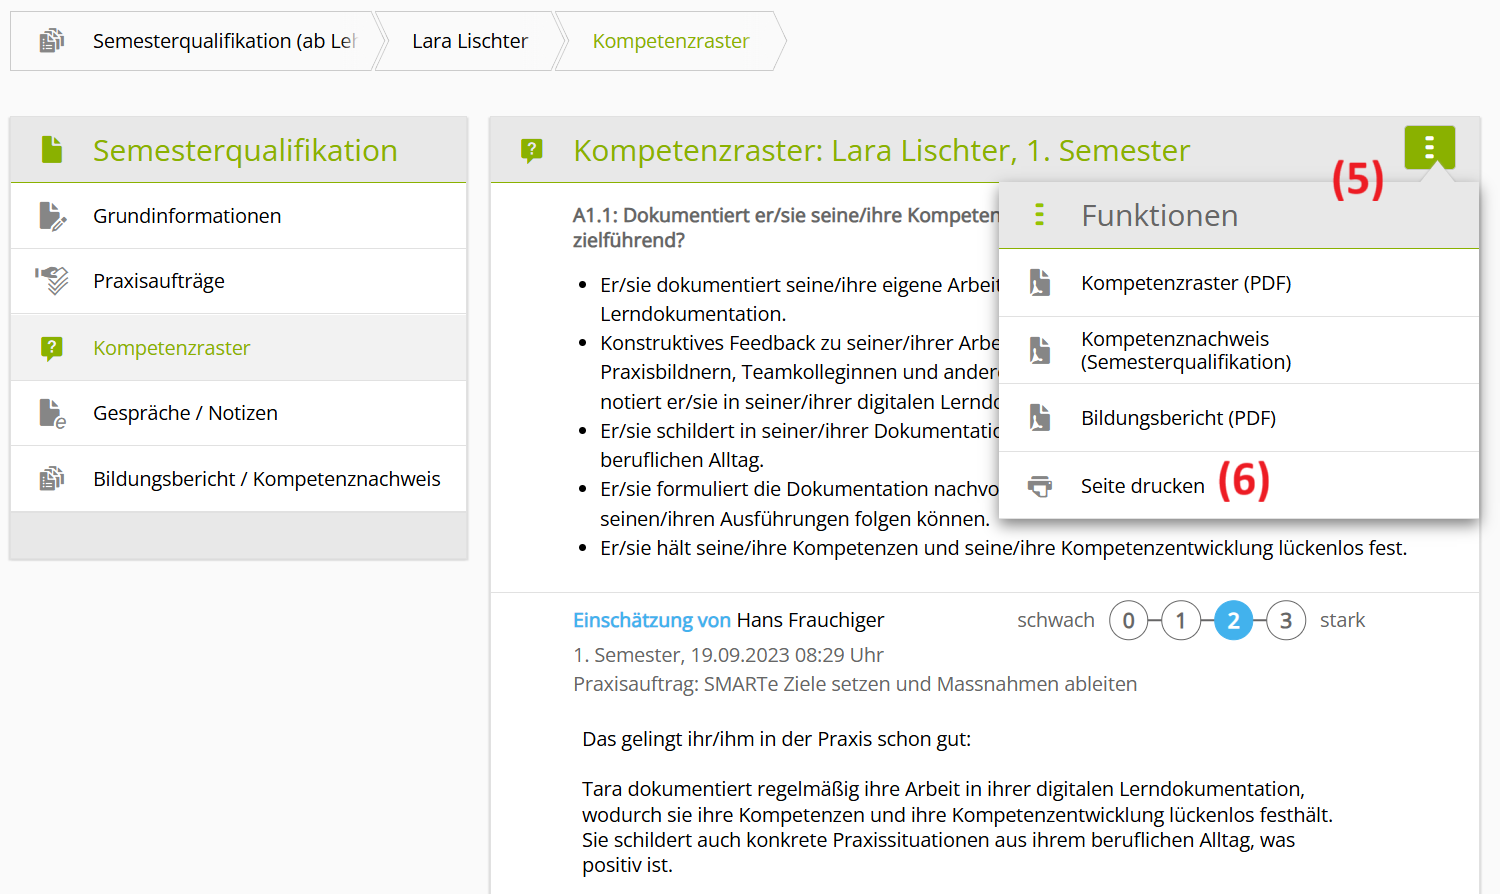Open the Lara Lischter breadcrumb
Screen dimensions: 1500x894
(x=469, y=41)
